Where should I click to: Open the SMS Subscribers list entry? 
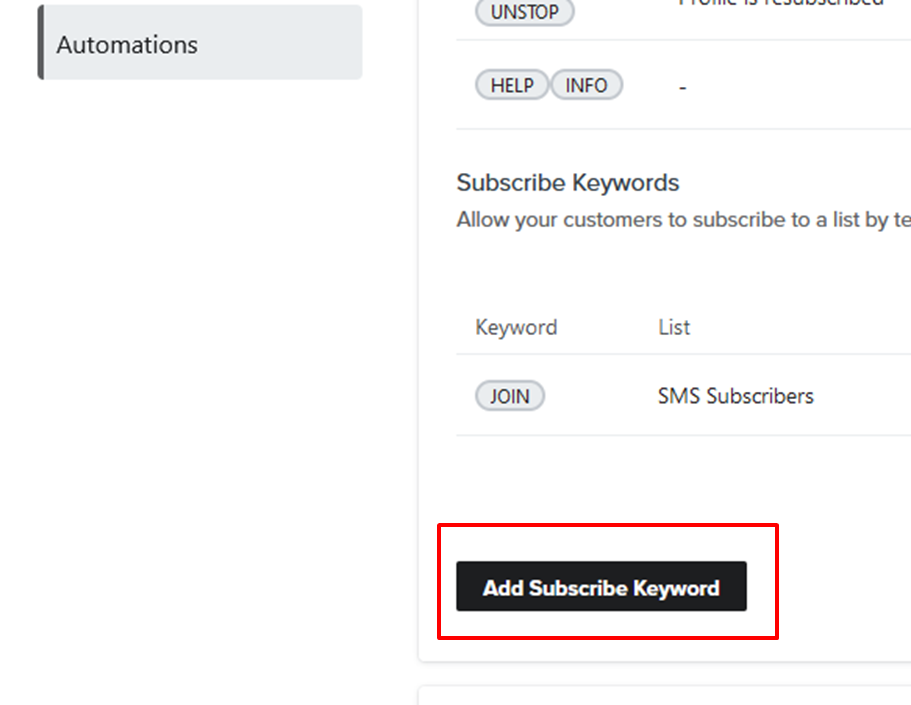(x=735, y=396)
